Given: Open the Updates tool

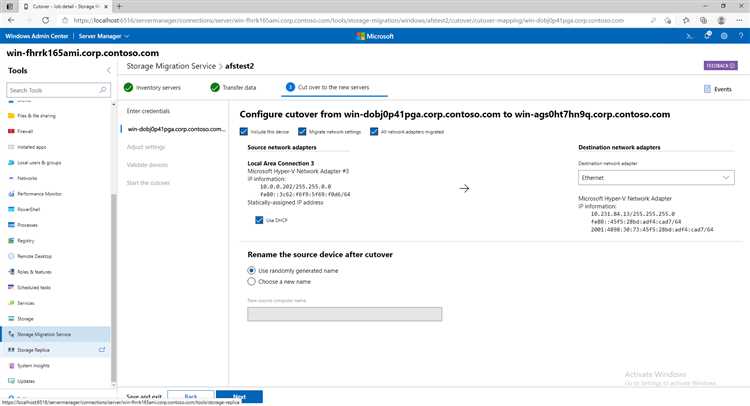Looking at the screenshot, I should pyautogui.click(x=26, y=381).
